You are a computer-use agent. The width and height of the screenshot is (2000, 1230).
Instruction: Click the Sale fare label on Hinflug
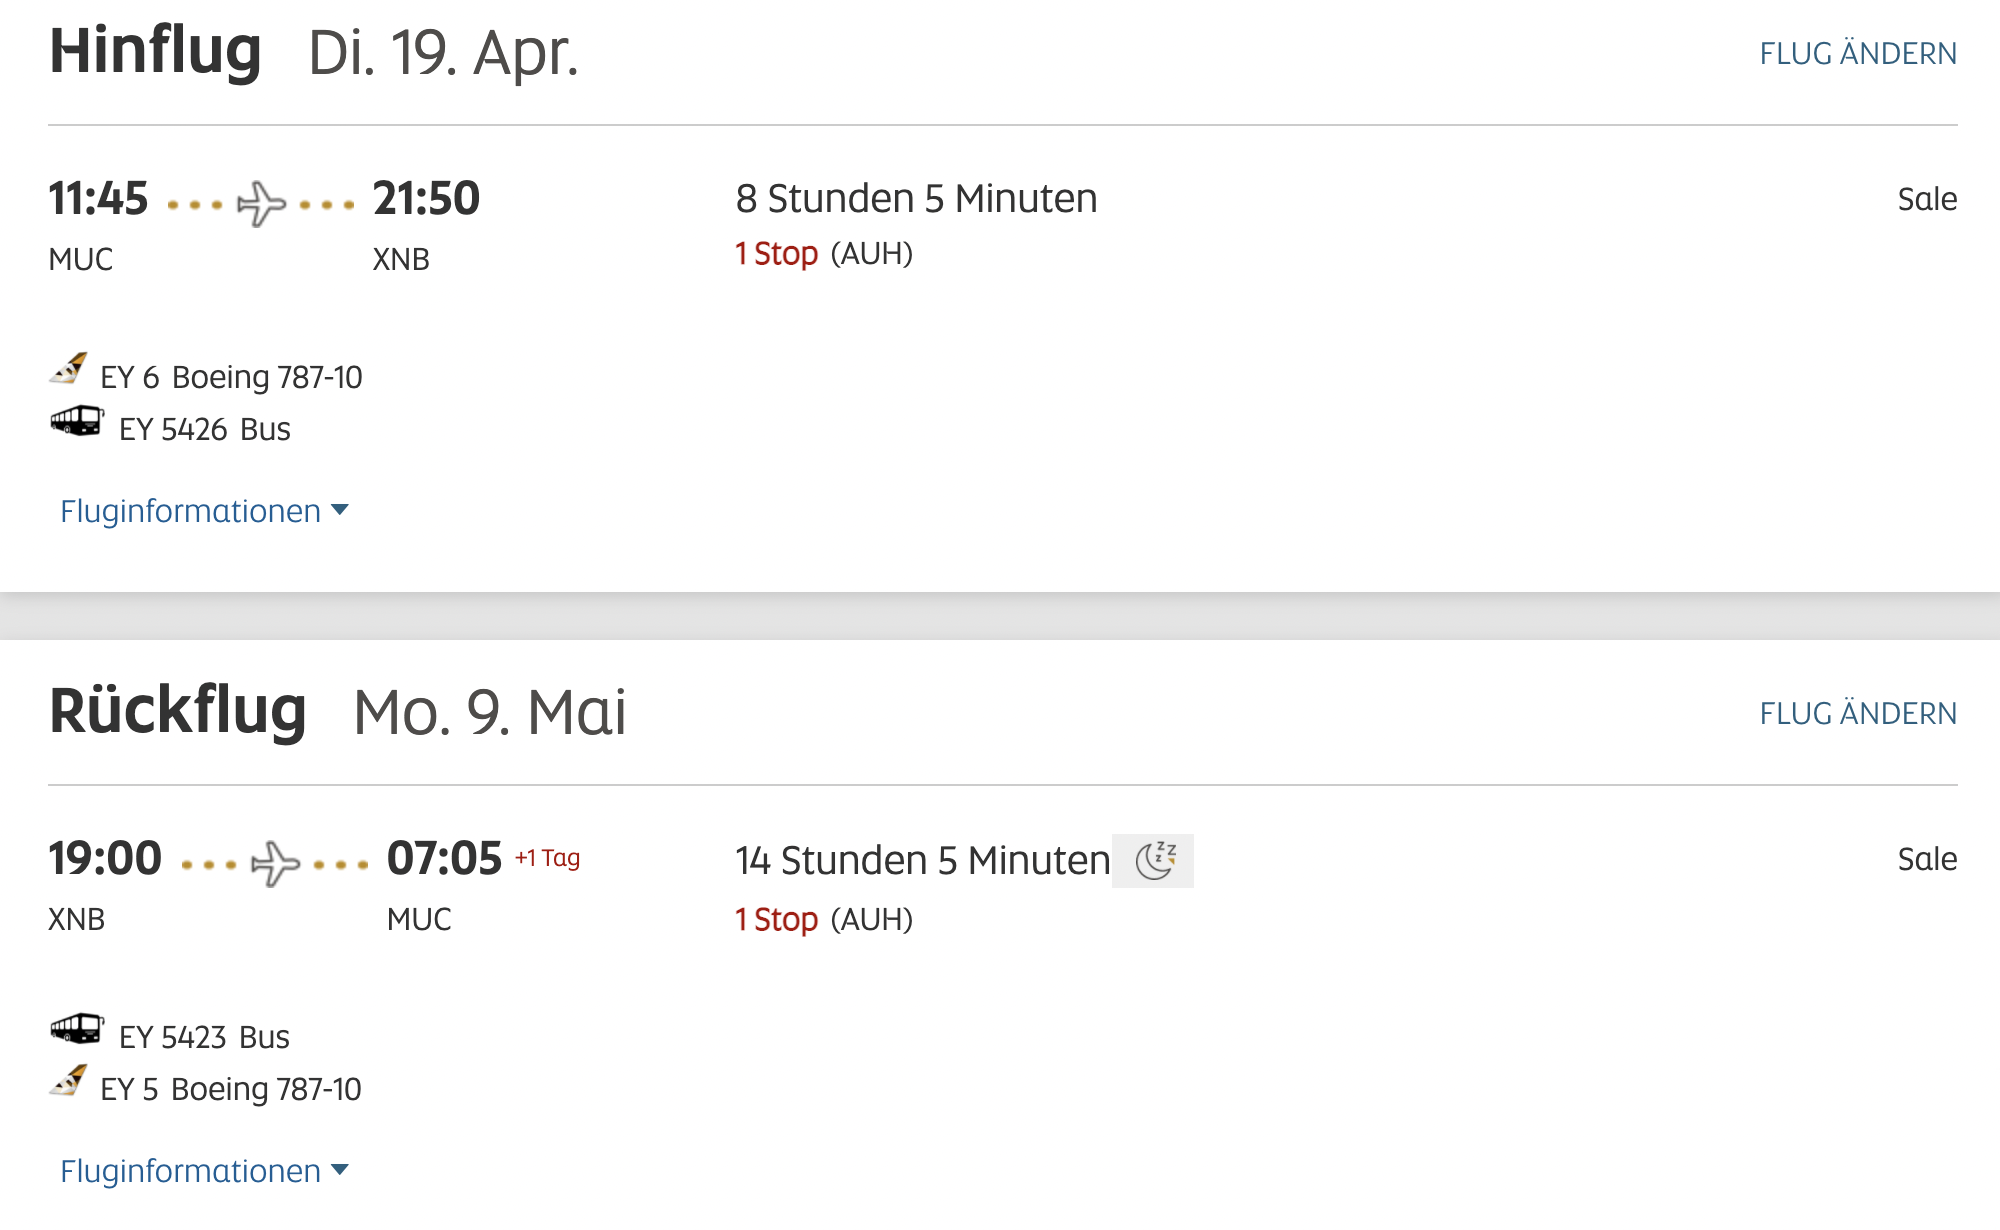[1927, 199]
